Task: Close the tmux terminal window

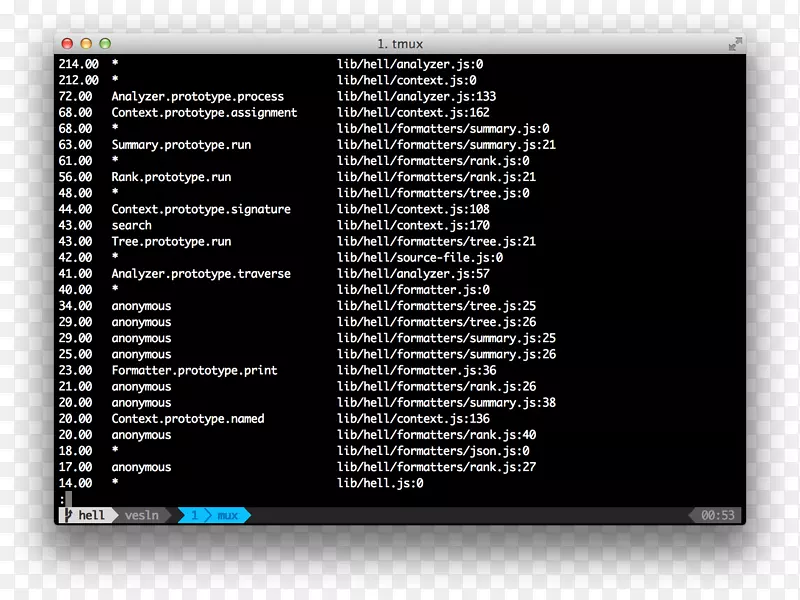Action: (x=67, y=43)
